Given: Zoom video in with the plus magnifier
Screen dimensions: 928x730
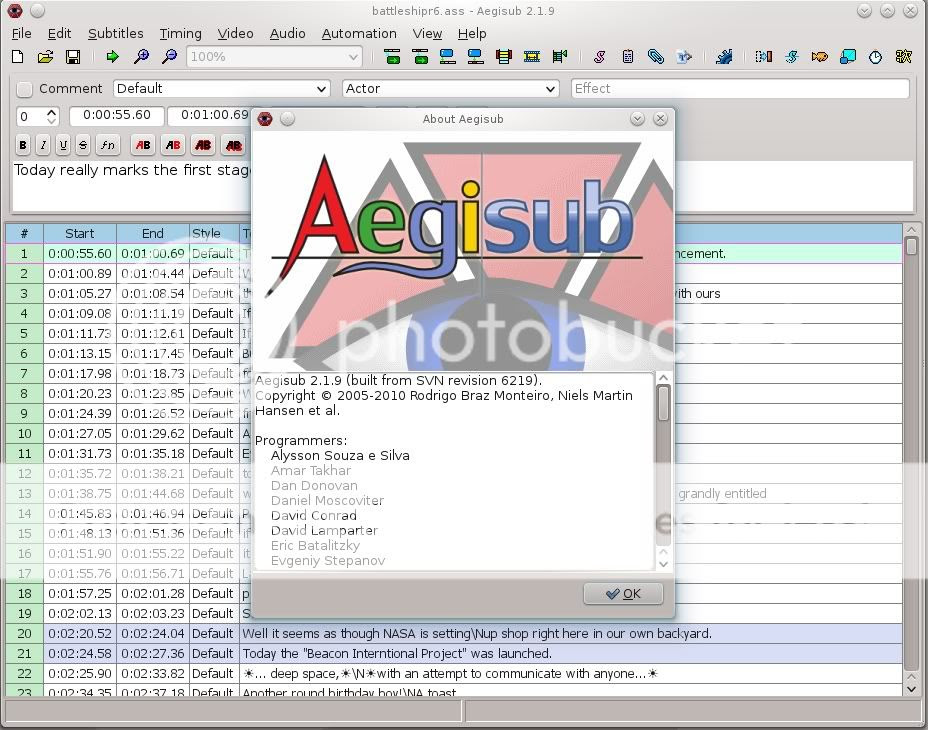Looking at the screenshot, I should coord(141,57).
